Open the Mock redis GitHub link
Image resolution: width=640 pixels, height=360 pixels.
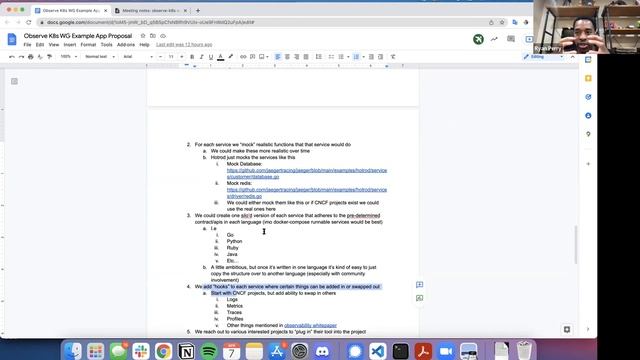pos(307,193)
